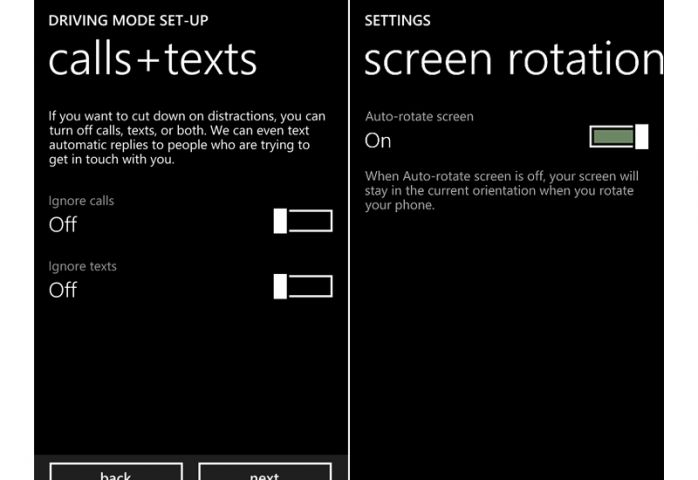Turn on the Ignore calls toggle
The height and width of the screenshot is (480, 698).
tap(303, 222)
